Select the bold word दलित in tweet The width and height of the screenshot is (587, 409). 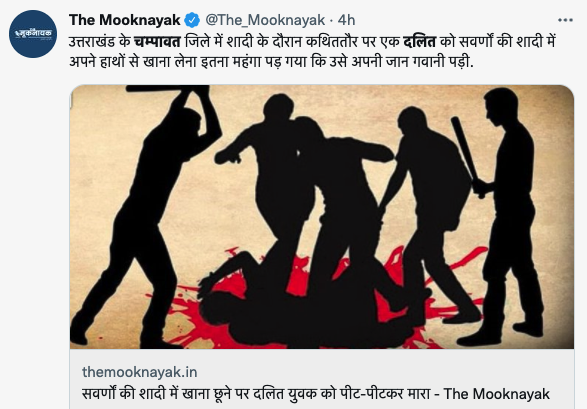coord(419,42)
